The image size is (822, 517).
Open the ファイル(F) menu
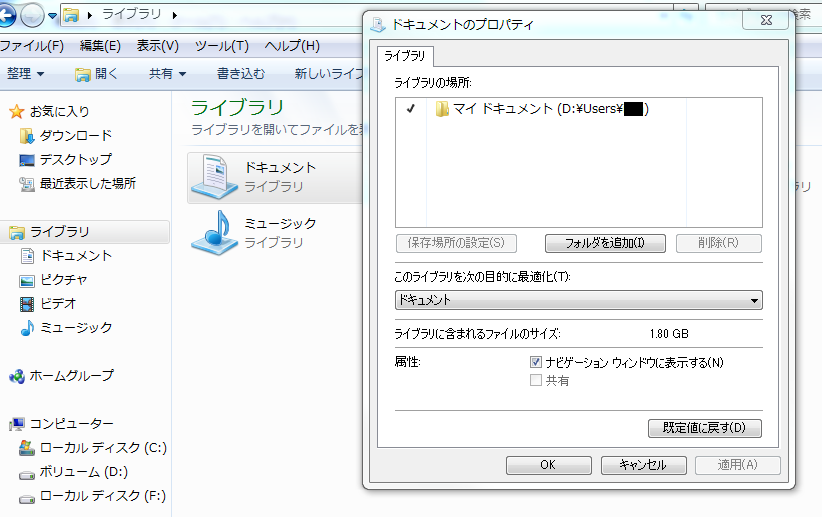[x=32, y=46]
